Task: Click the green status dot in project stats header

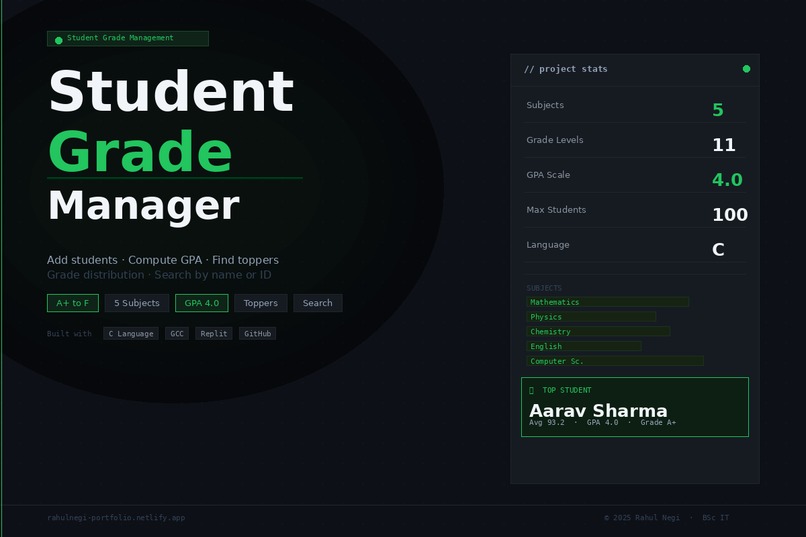Action: point(746,69)
